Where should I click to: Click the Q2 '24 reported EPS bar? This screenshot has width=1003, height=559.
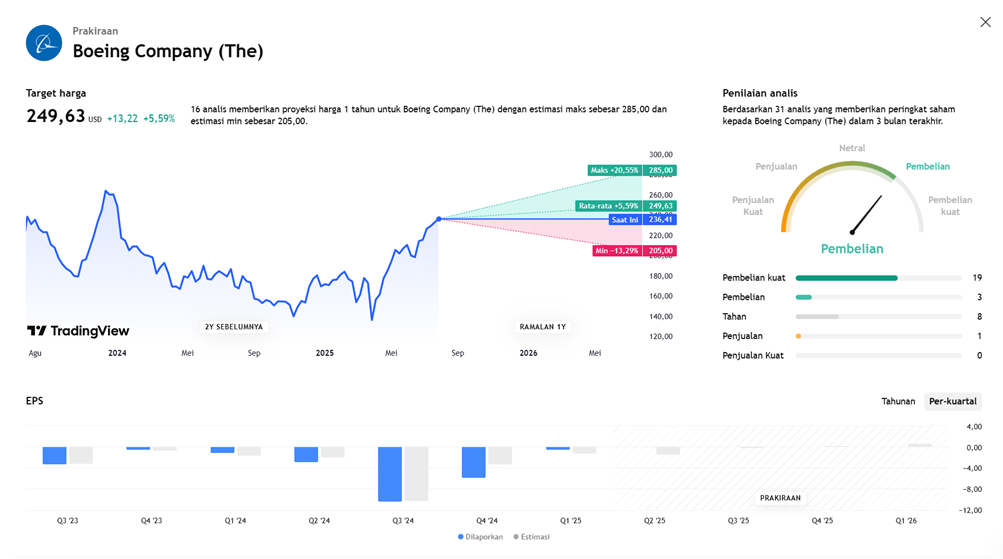point(306,455)
